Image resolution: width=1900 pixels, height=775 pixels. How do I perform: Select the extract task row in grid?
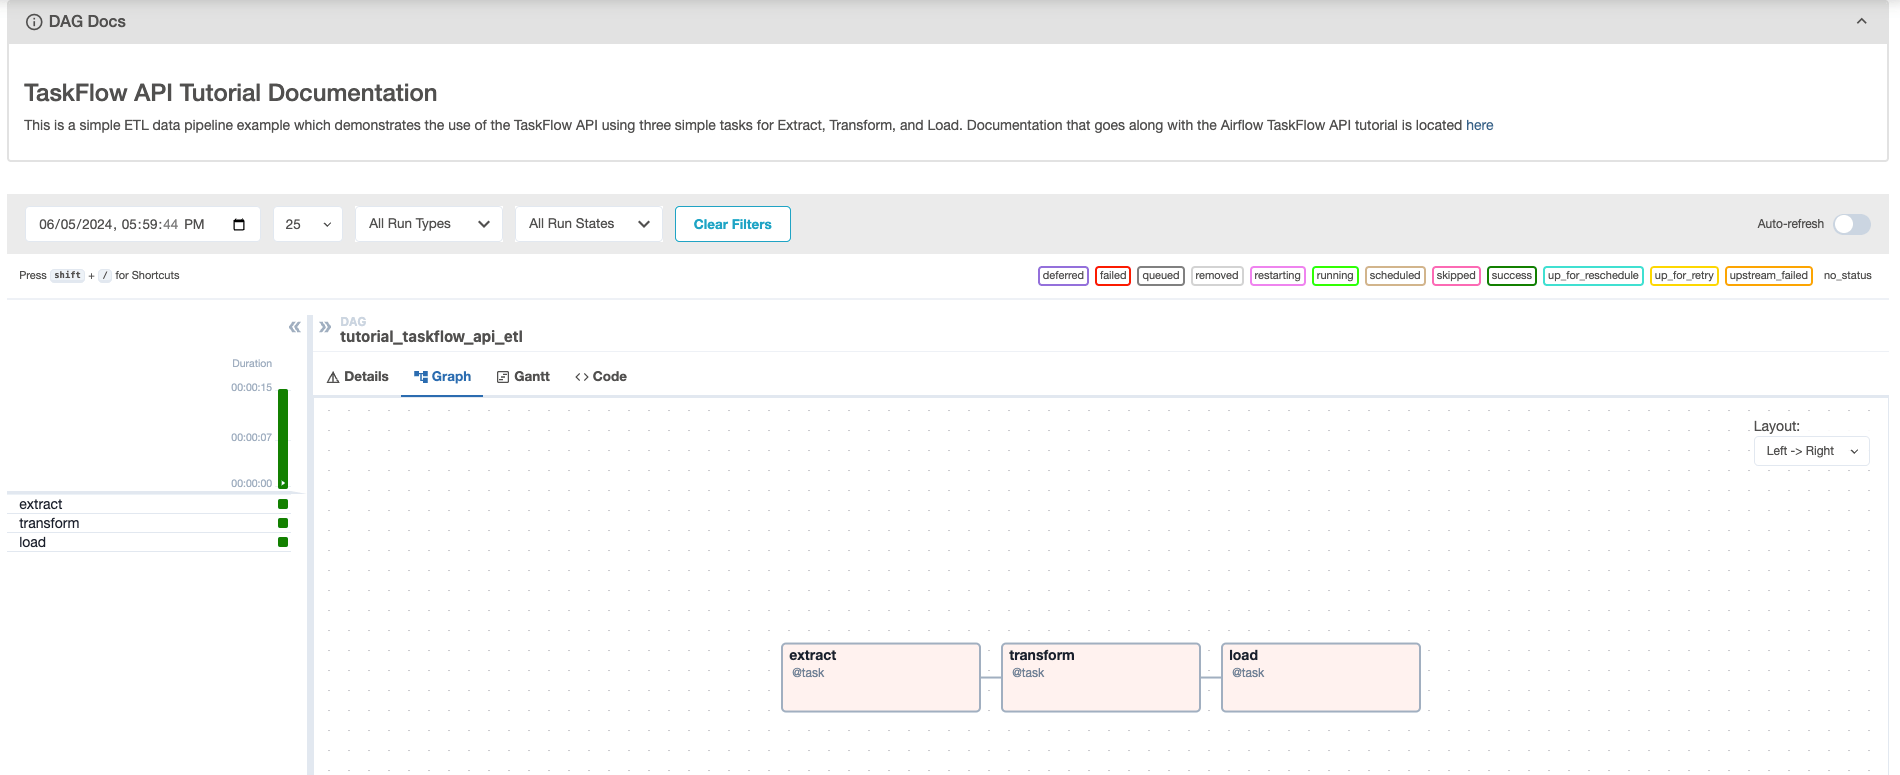point(149,505)
